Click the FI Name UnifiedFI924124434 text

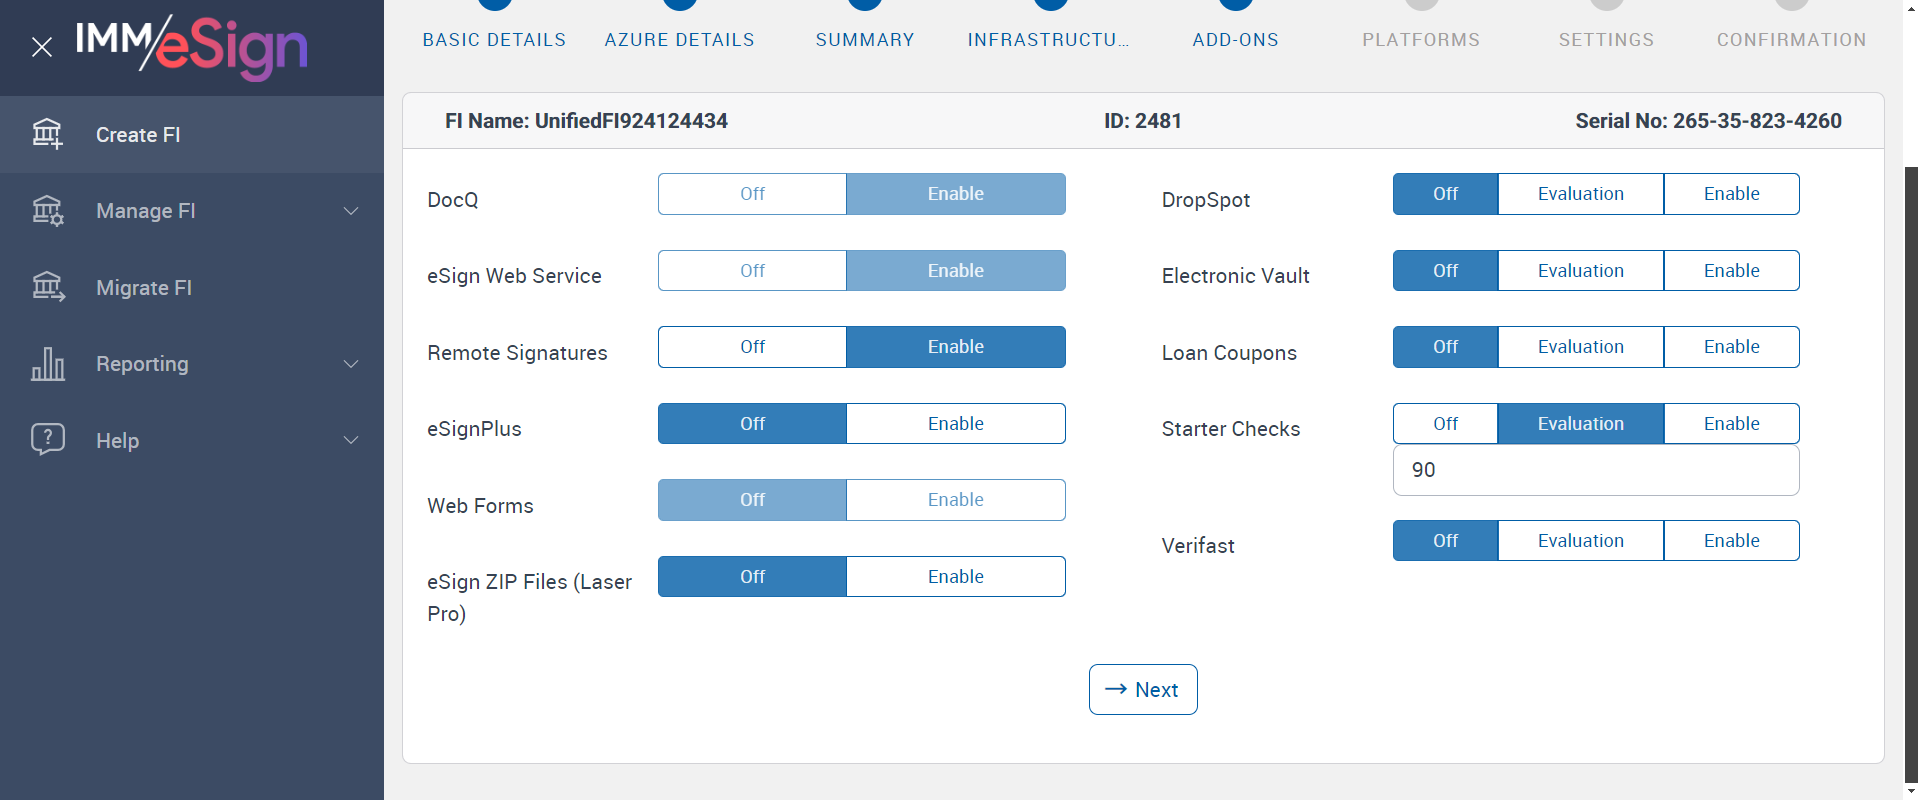586,121
